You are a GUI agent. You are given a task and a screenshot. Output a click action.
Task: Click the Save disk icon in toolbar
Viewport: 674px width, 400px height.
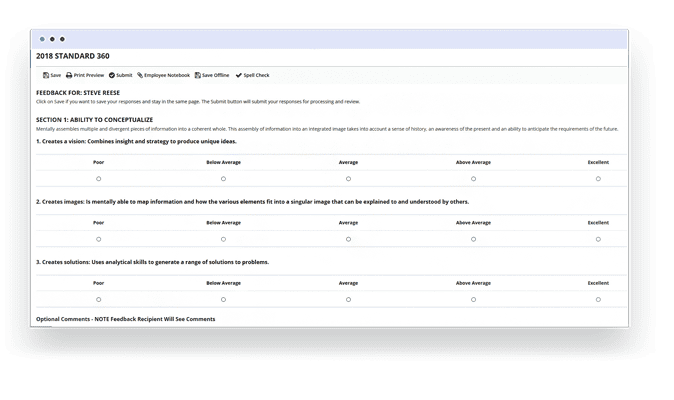click(x=46, y=75)
